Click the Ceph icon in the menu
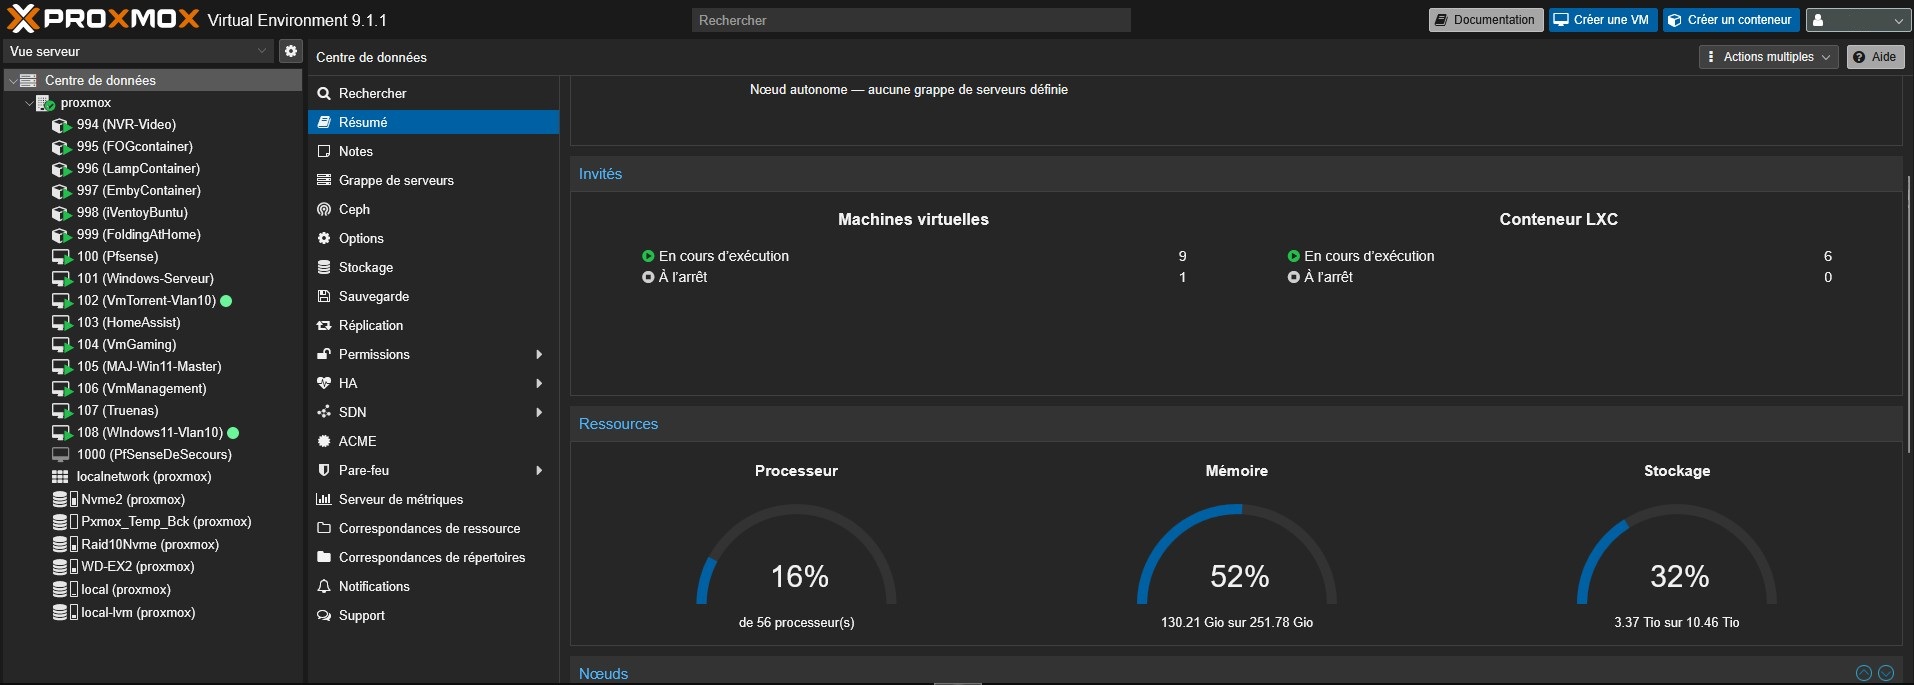Image resolution: width=1914 pixels, height=685 pixels. pyautogui.click(x=324, y=209)
